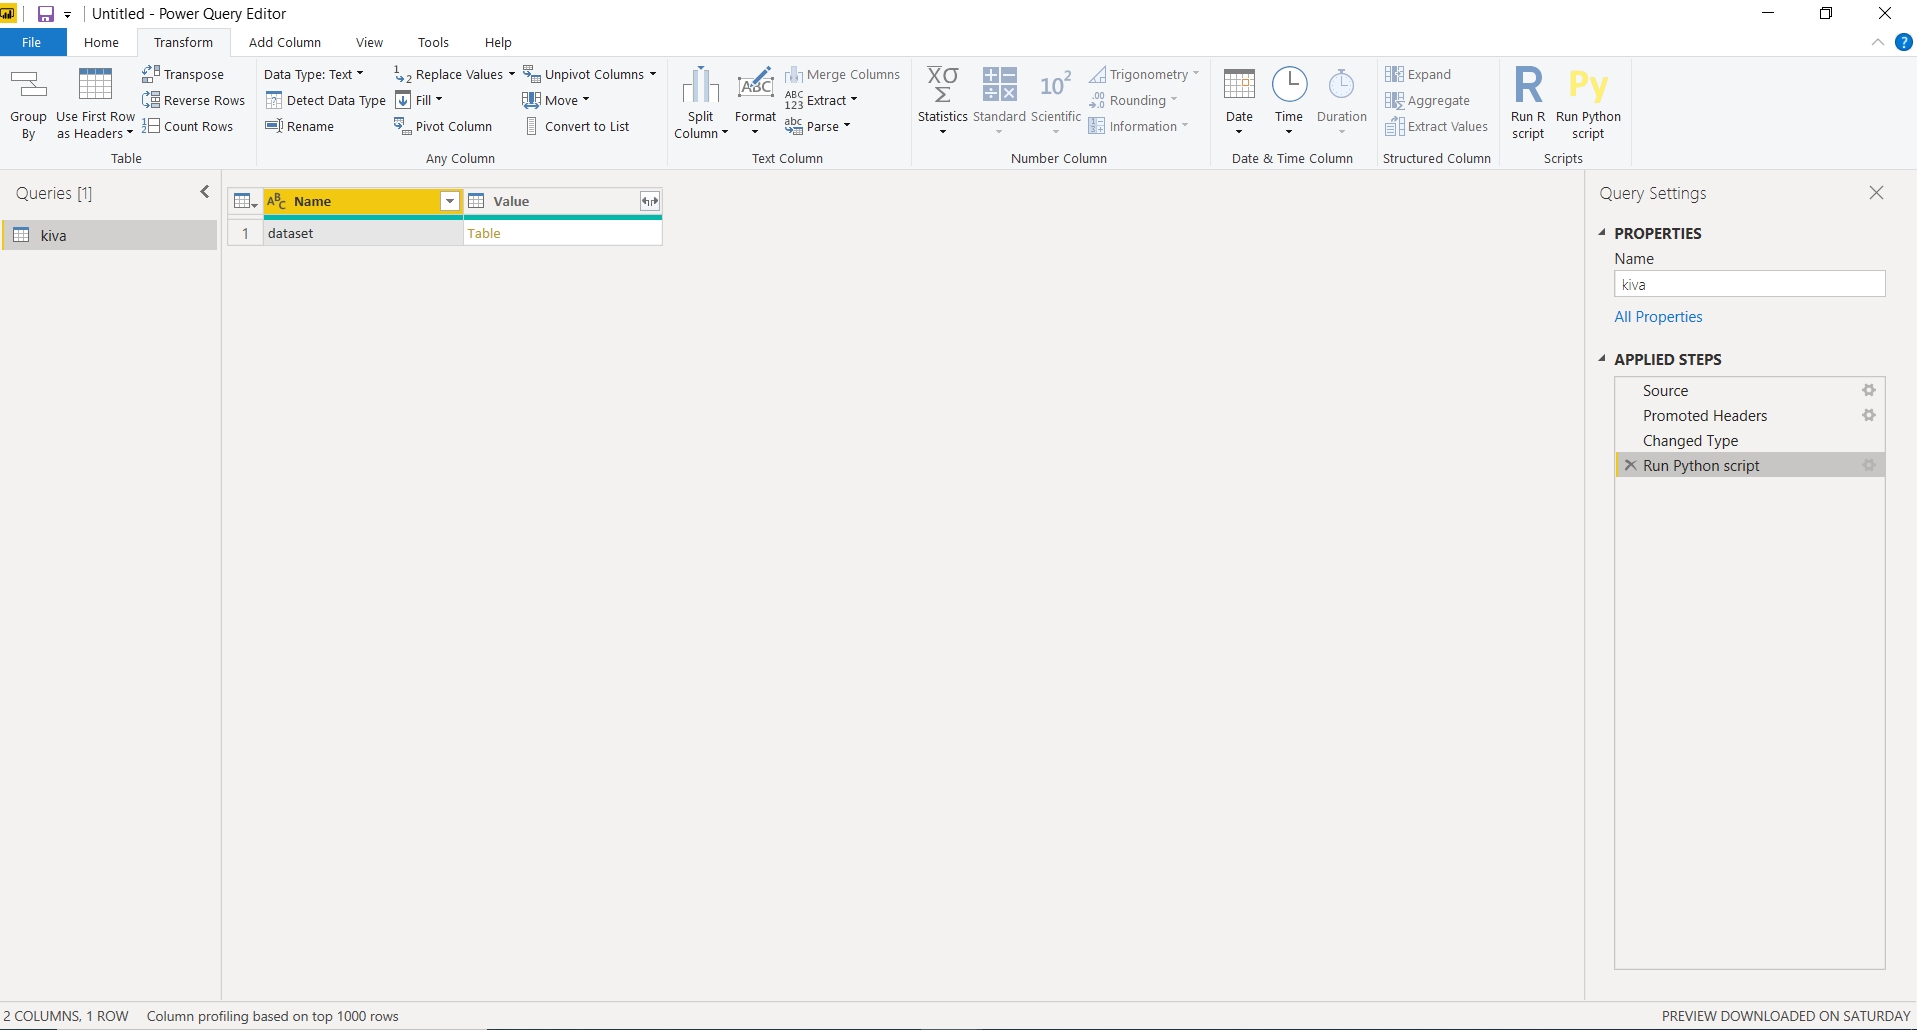Open the File menu
This screenshot has width=1917, height=1030.
32,42
